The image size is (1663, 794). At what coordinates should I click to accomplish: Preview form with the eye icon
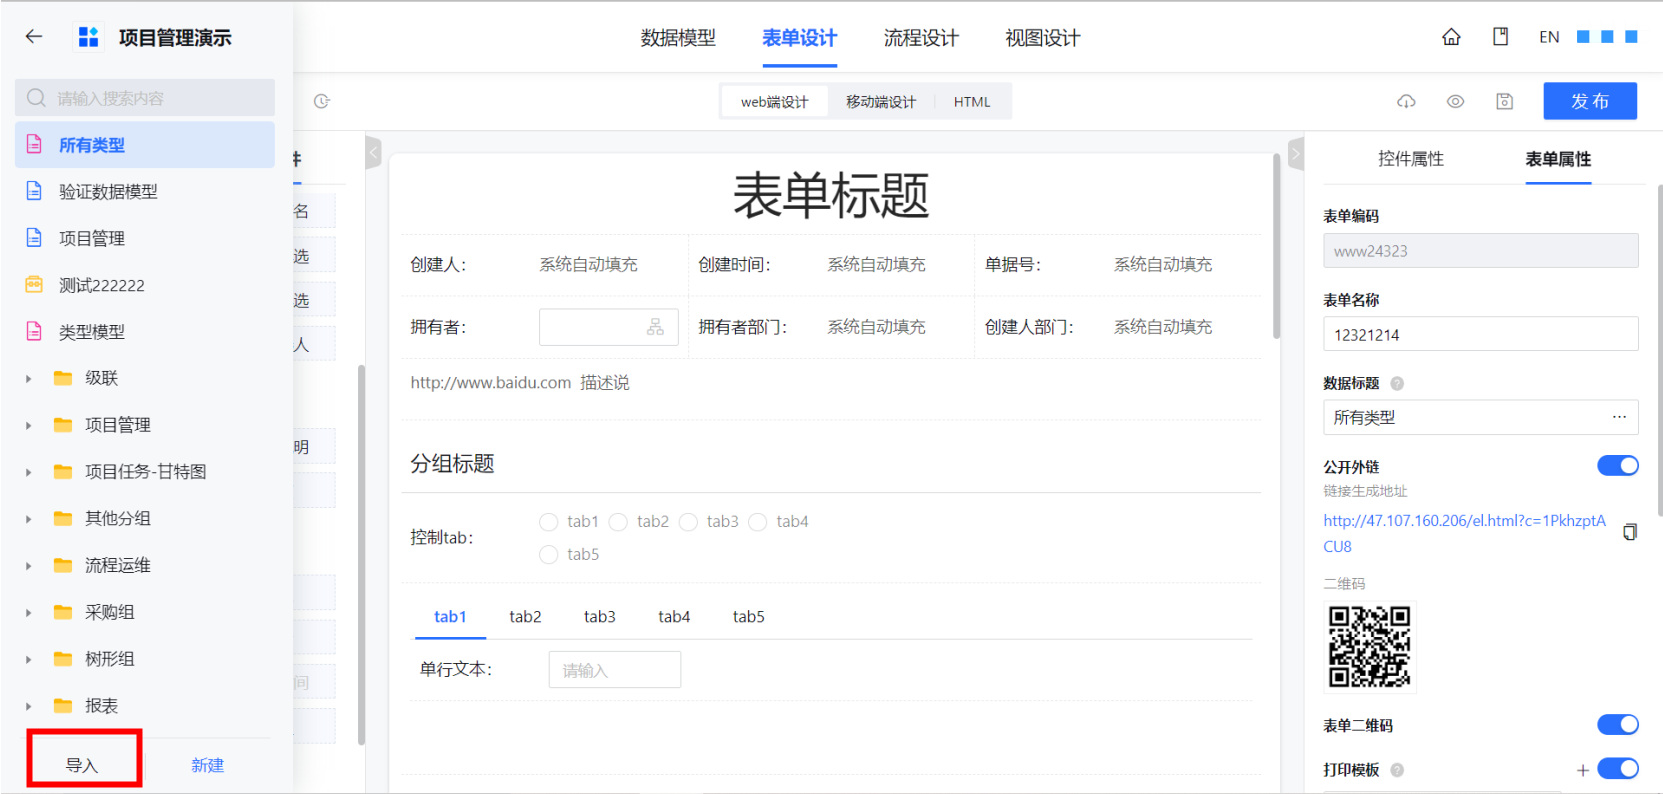(x=1455, y=101)
